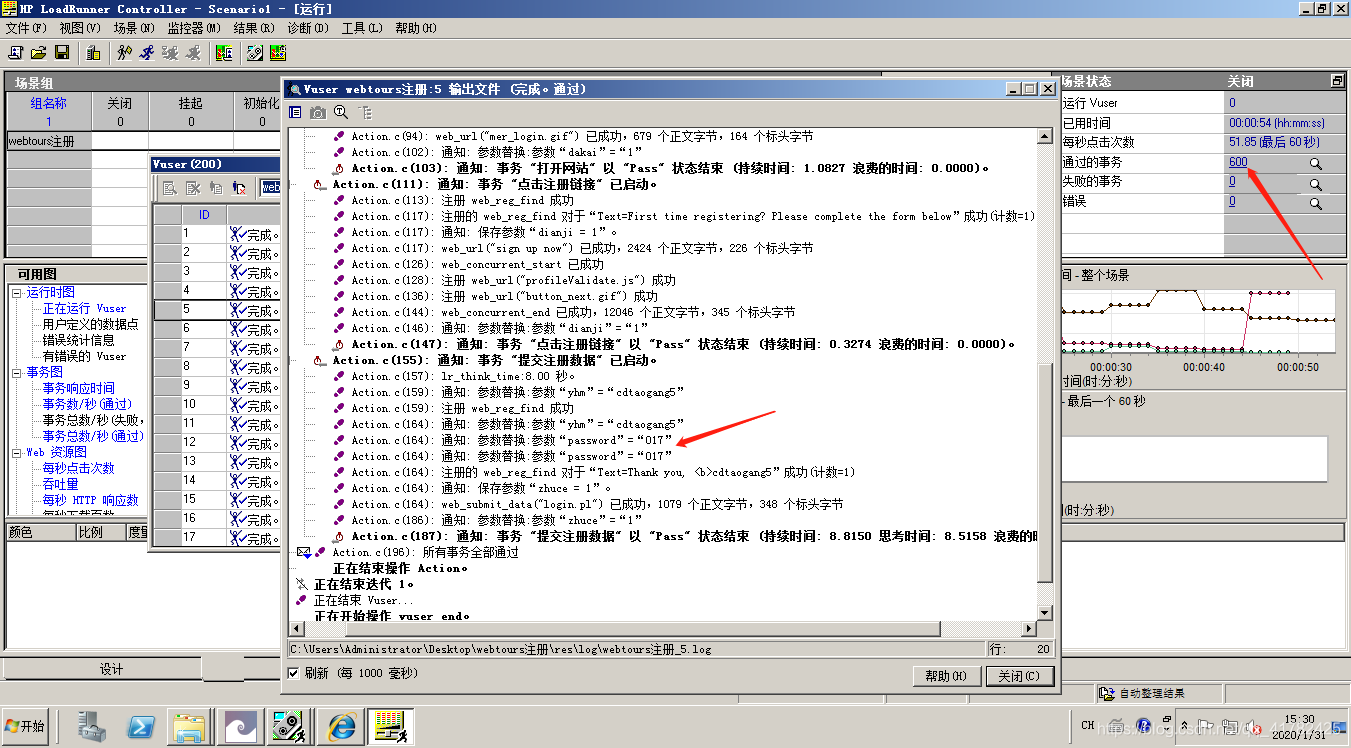The image size is (1351, 748).
Task: Open 监控器(M) menu
Action: 194,28
